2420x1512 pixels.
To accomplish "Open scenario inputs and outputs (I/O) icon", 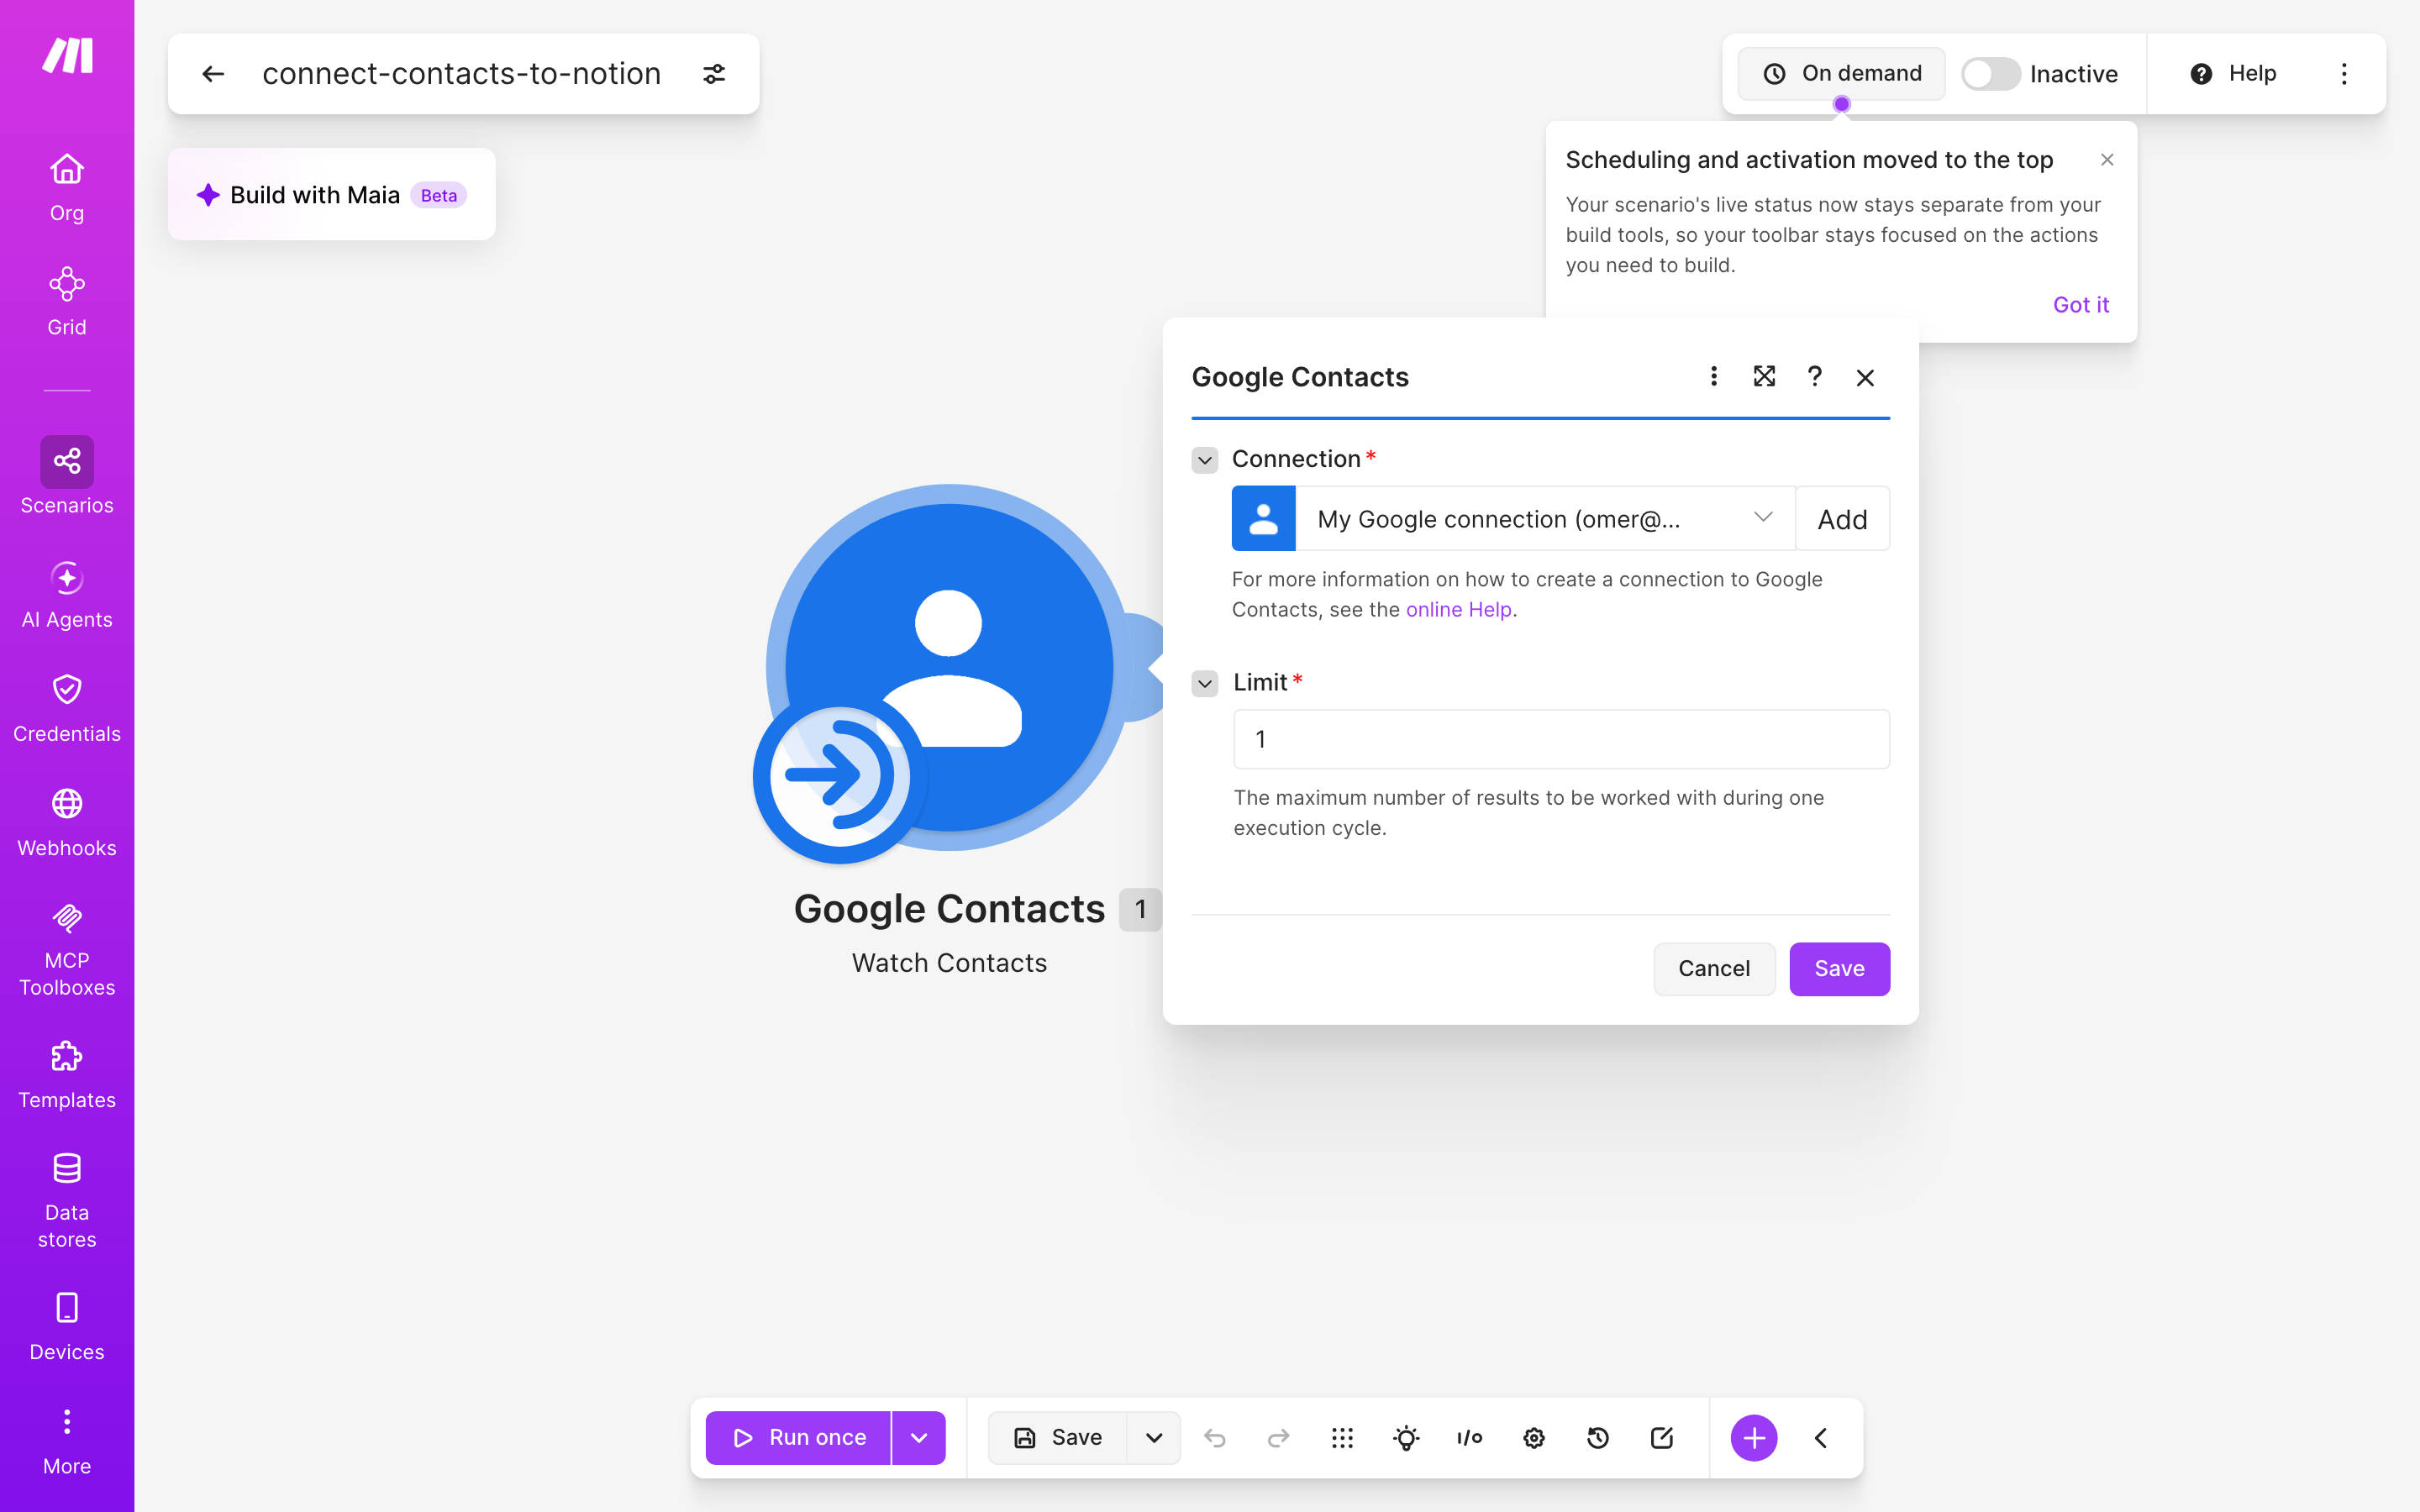I will 1469,1438.
